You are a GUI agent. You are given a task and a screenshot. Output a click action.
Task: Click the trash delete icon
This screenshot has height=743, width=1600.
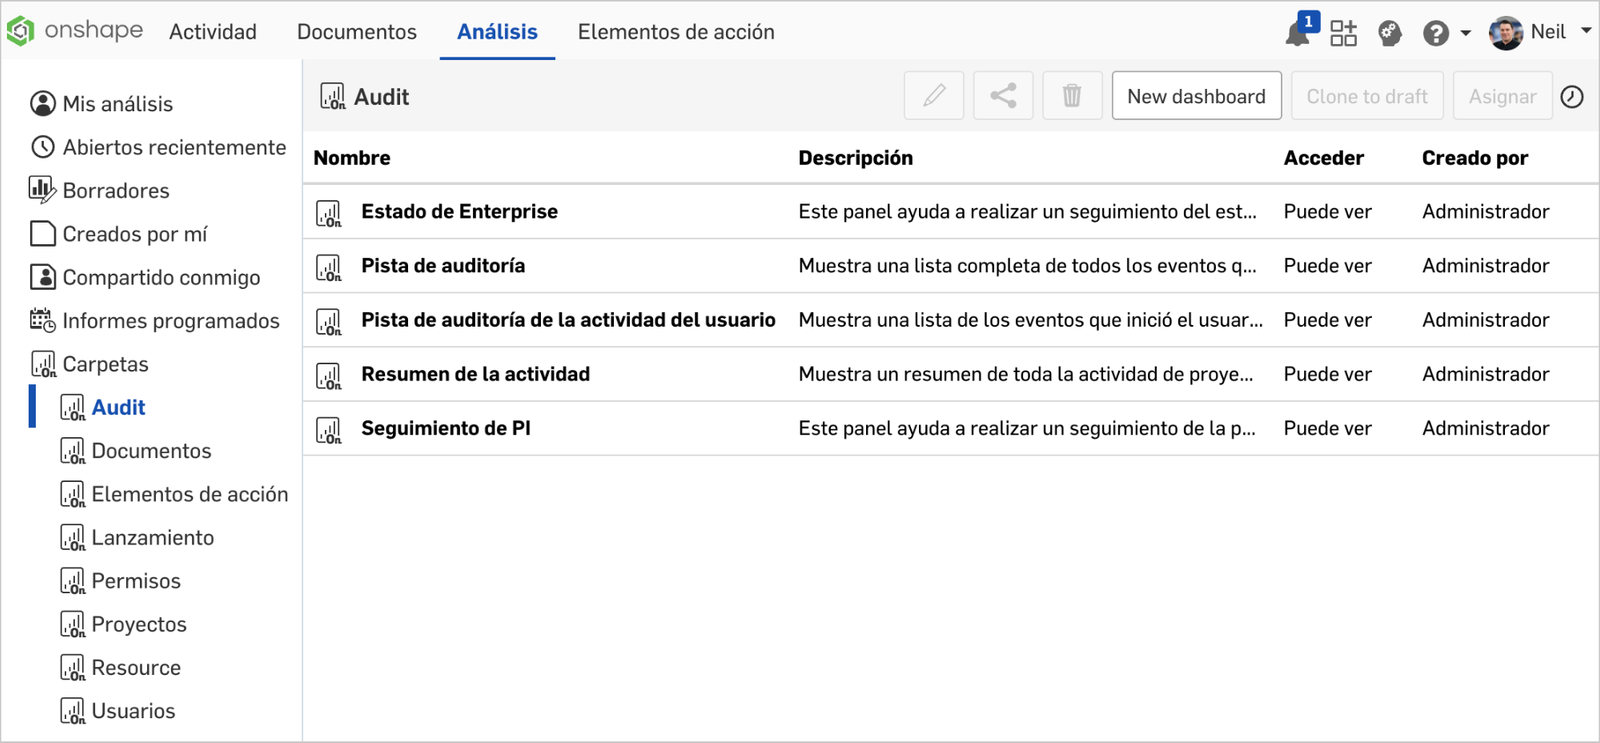coord(1071,96)
